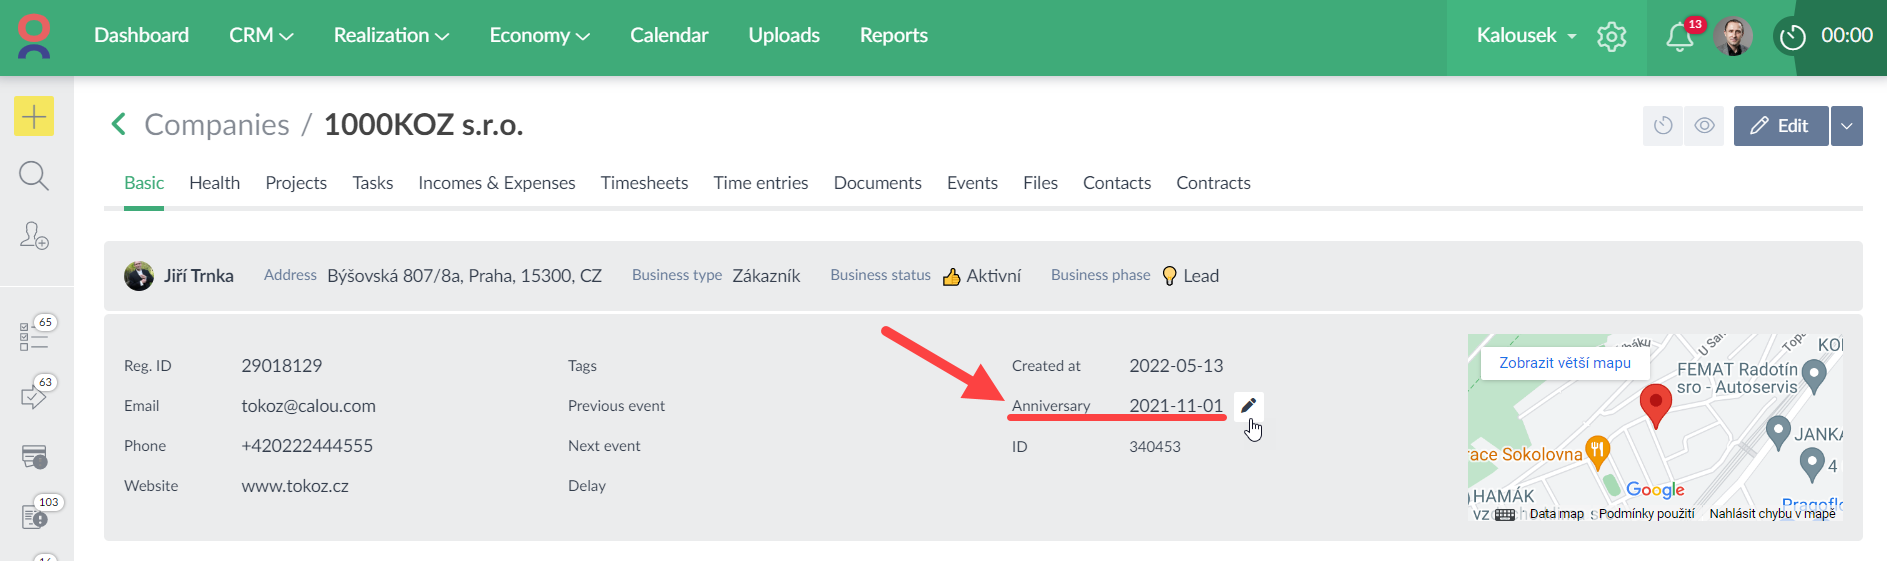Click Zobrazit větší mapu on the map
Image resolution: width=1887 pixels, height=561 pixels.
pos(1564,363)
